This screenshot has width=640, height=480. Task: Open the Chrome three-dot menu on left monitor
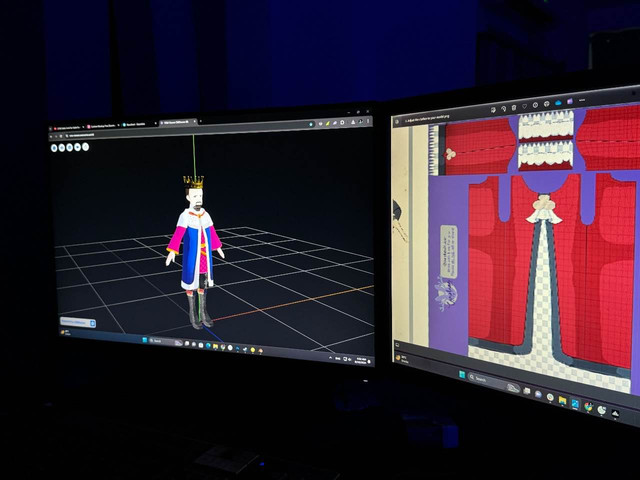coord(368,121)
